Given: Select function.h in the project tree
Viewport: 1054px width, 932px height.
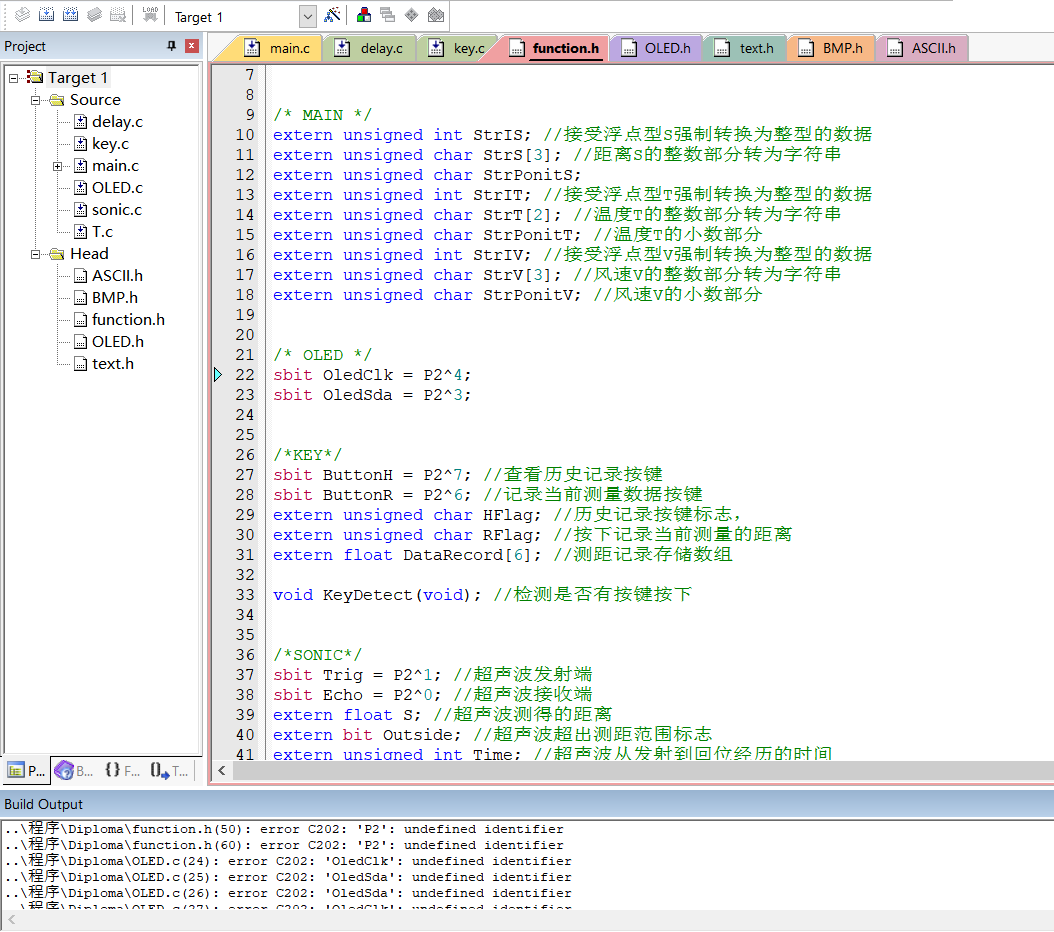Looking at the screenshot, I should 128,320.
